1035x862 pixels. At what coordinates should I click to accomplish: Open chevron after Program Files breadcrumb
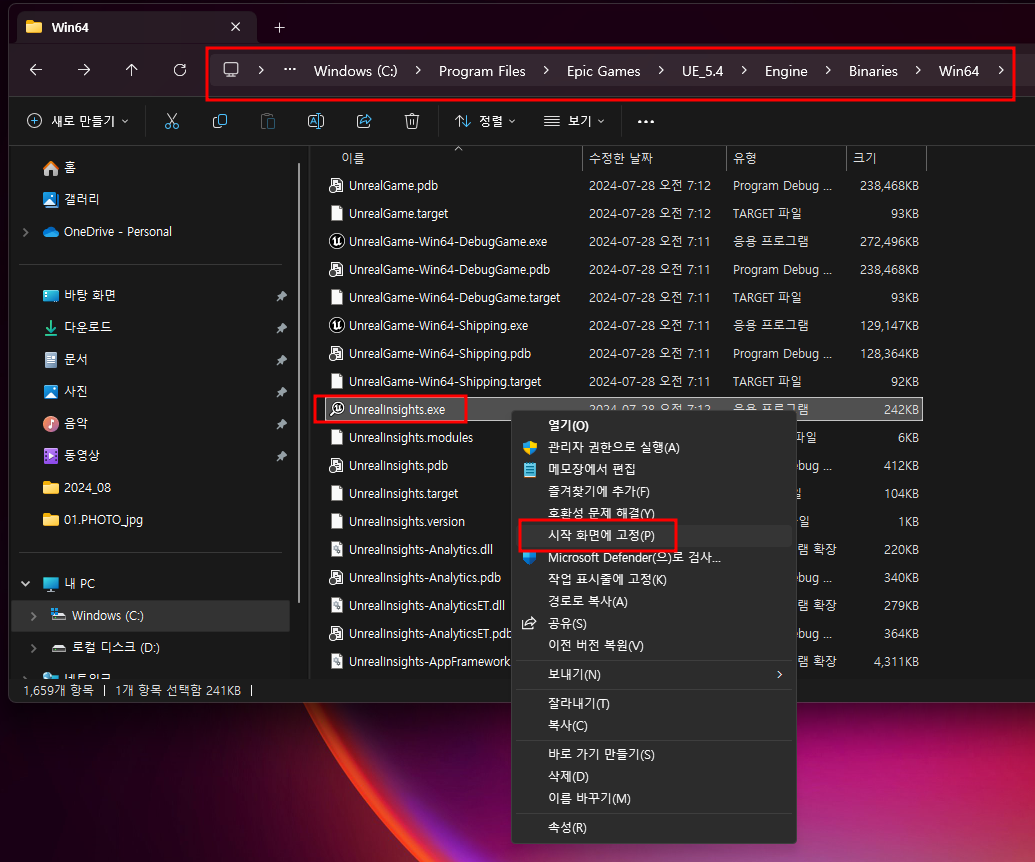(546, 70)
